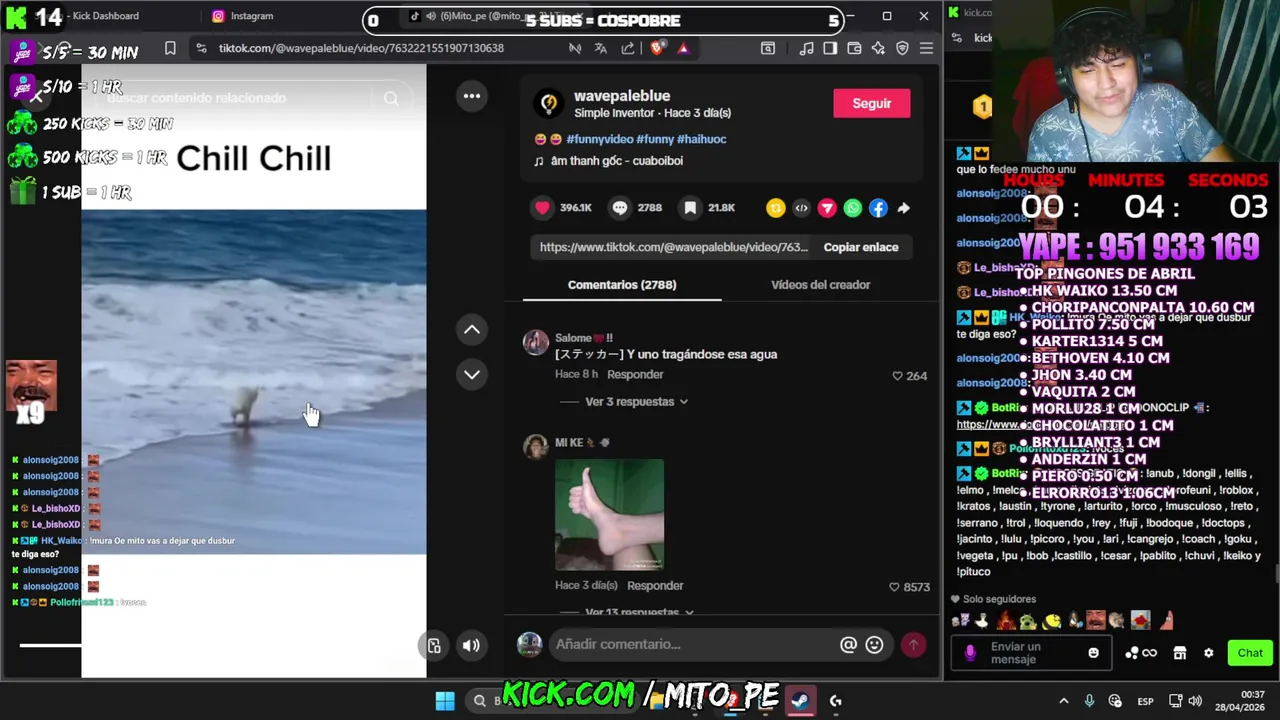Viewport: 1280px width, 720px height.
Task: Repost video using yellow repost icon
Action: [x=775, y=208]
